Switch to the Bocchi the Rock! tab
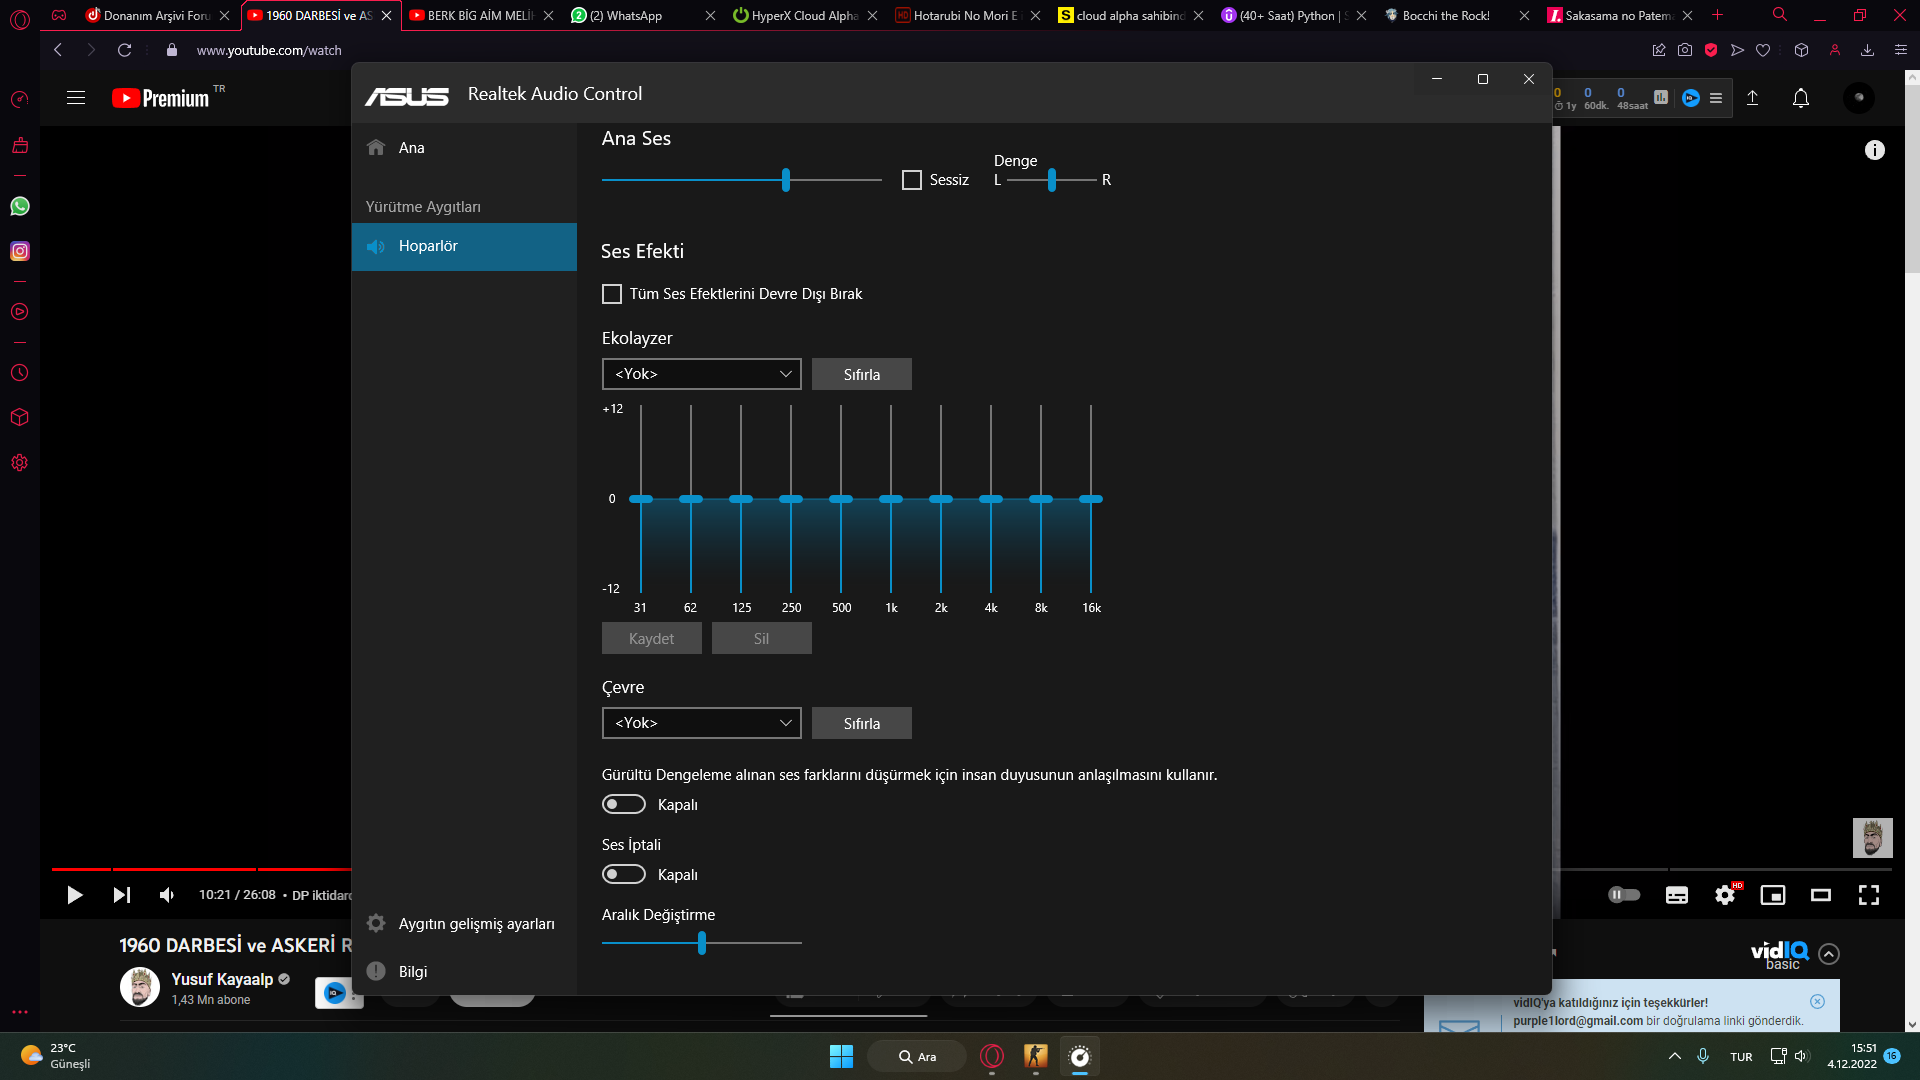This screenshot has height=1080, width=1920. (1445, 15)
